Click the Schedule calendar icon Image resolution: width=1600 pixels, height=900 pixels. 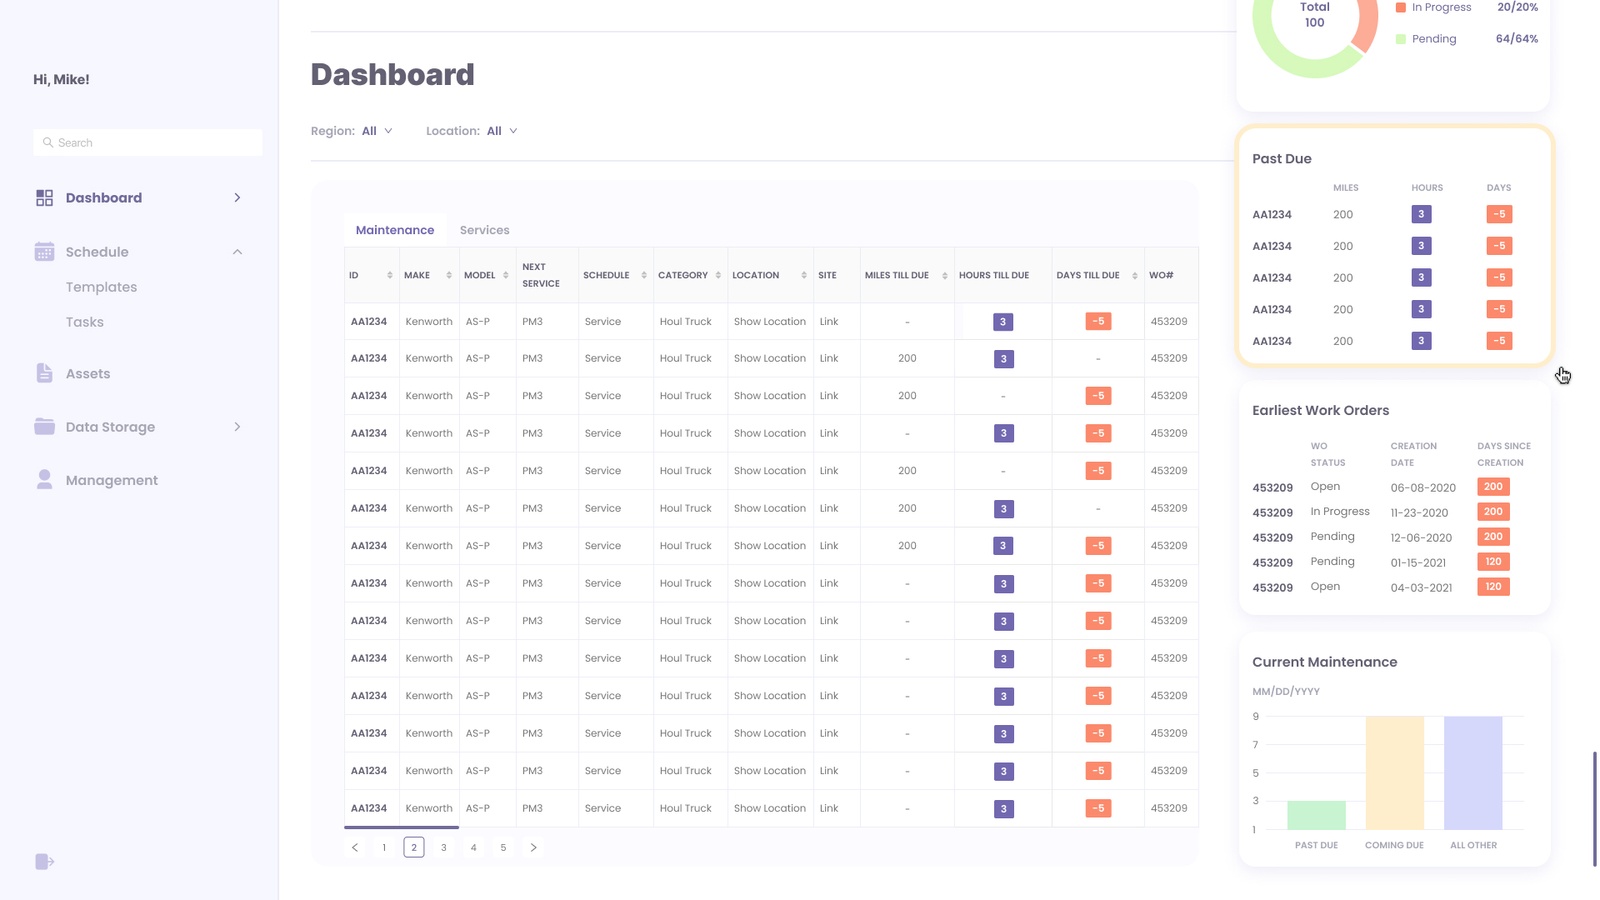click(44, 252)
